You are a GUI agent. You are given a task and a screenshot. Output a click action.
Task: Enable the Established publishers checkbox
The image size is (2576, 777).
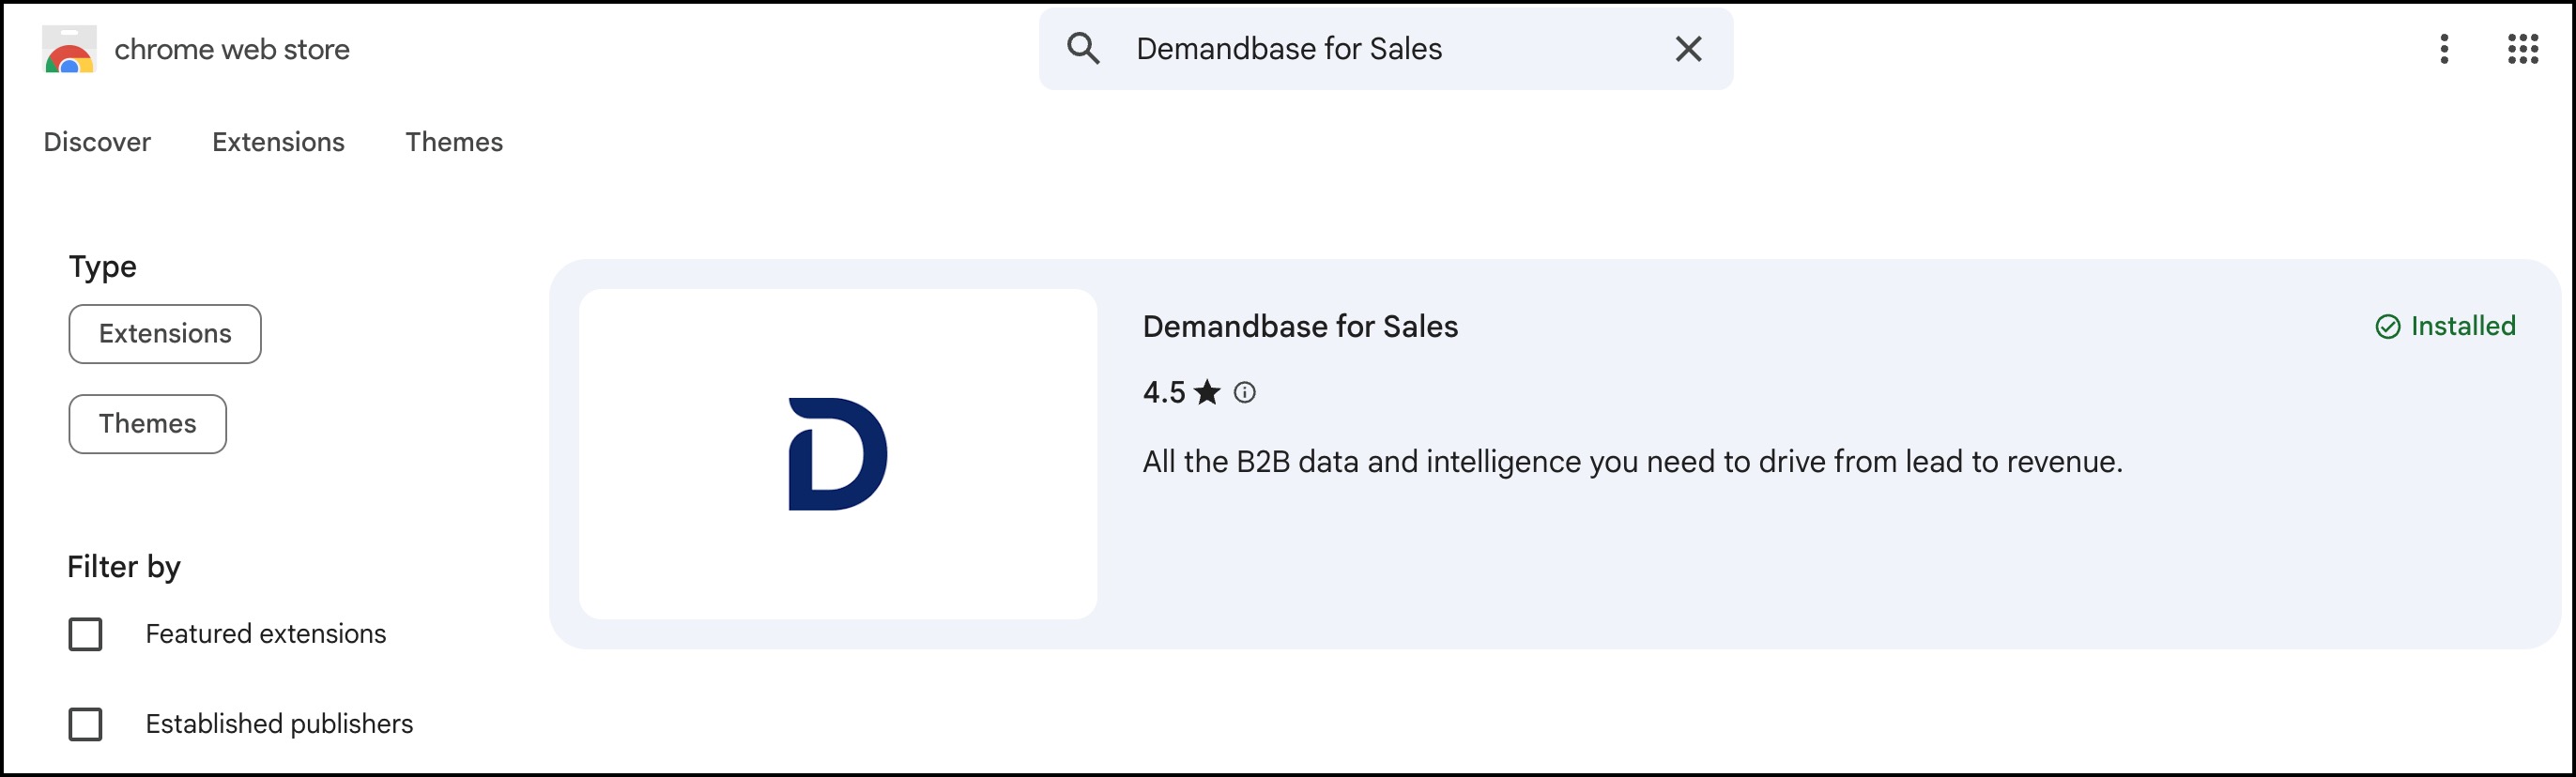pos(85,724)
